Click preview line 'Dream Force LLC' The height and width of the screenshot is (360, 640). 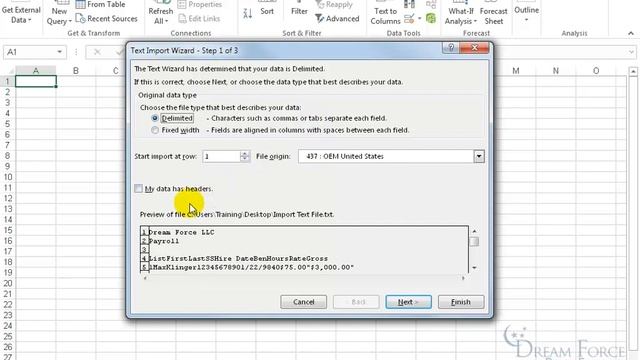coord(181,232)
